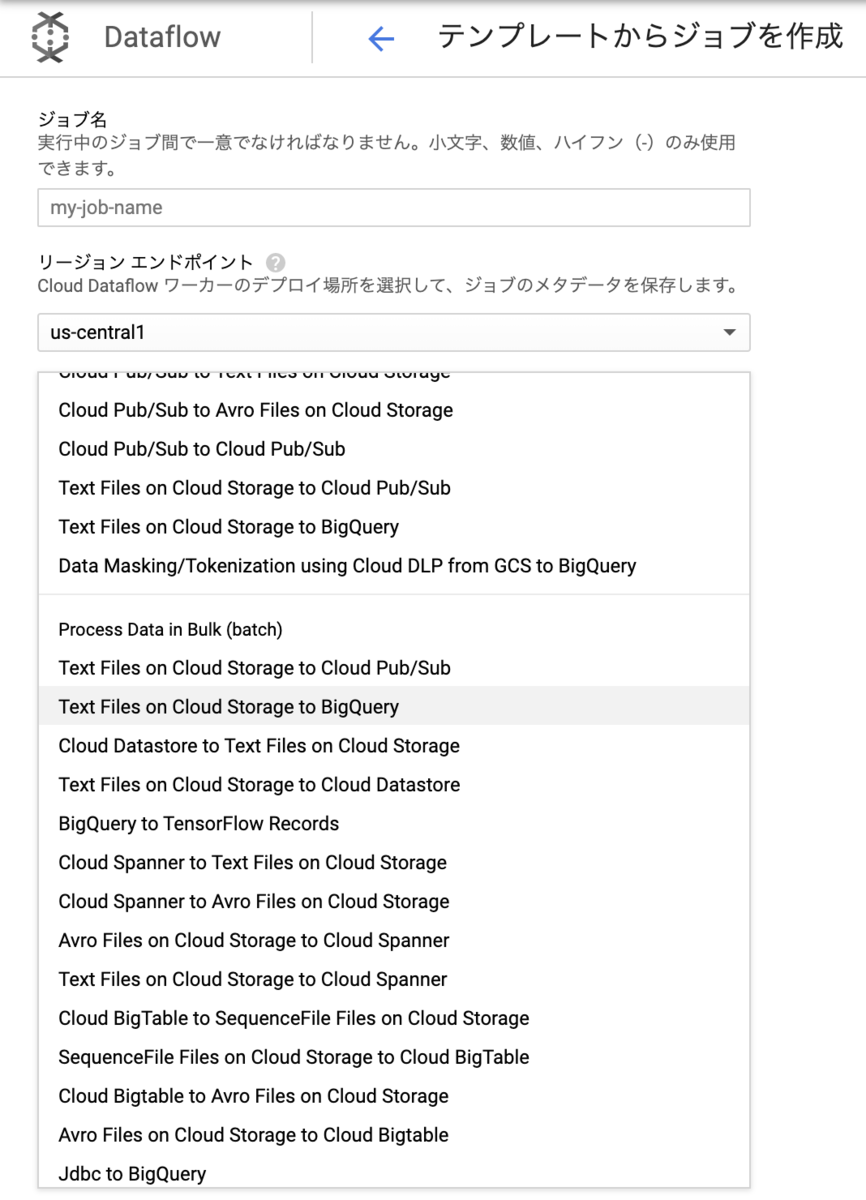
Task: Pick the highlighted Text Files to BigQuery batch option
Action: 394,707
